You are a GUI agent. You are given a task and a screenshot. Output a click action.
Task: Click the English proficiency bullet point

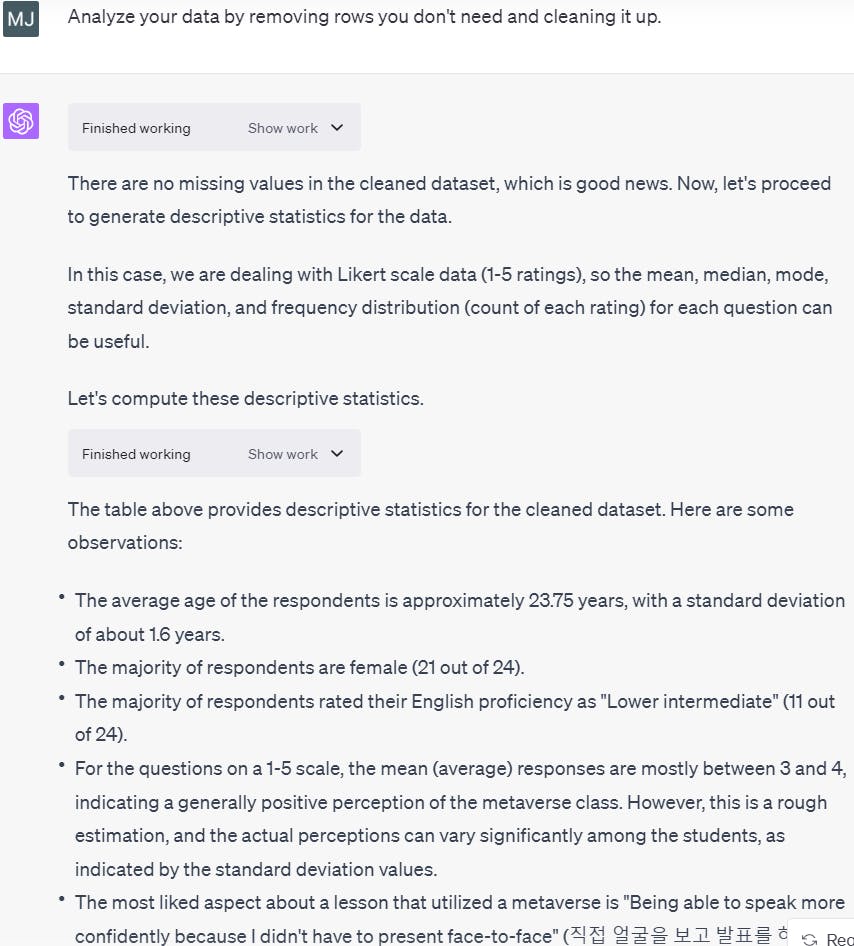coord(454,717)
